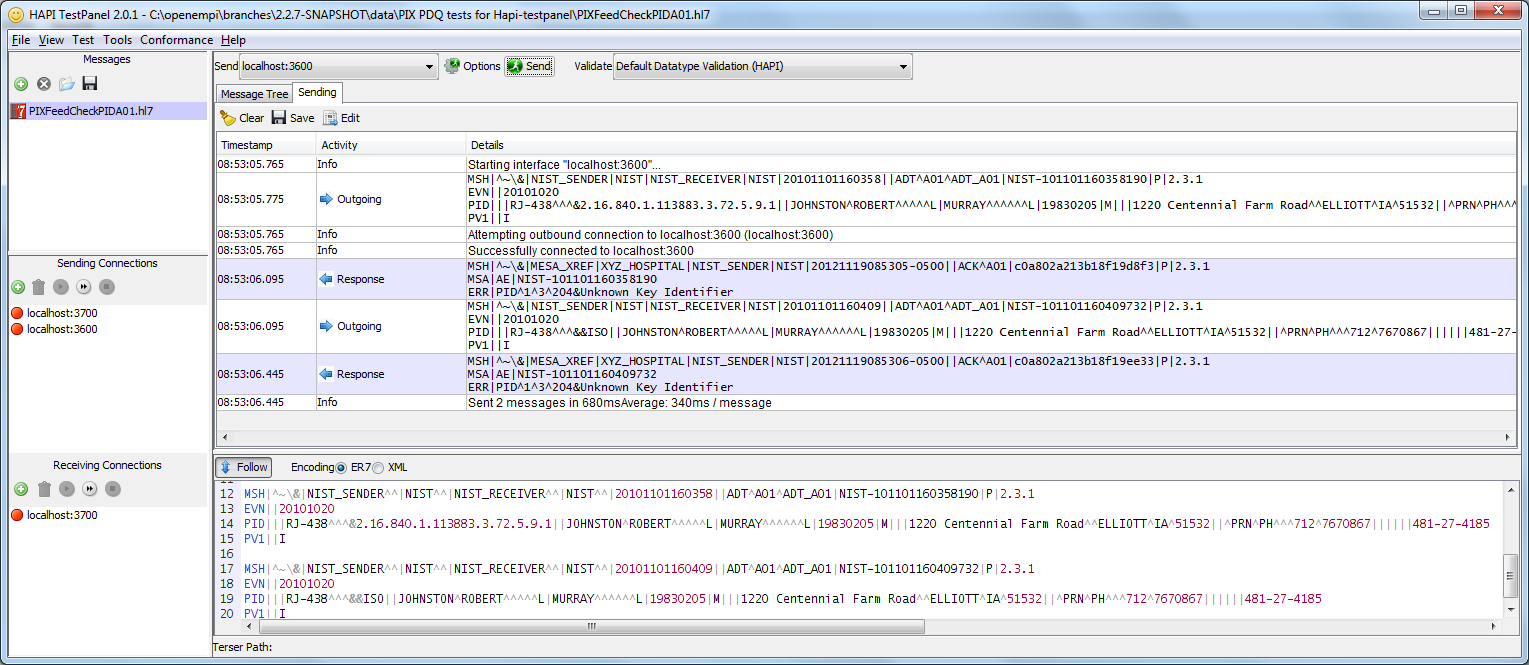Viewport: 1529px width, 665px height.
Task: Click the Options gear button
Action: [x=472, y=66]
